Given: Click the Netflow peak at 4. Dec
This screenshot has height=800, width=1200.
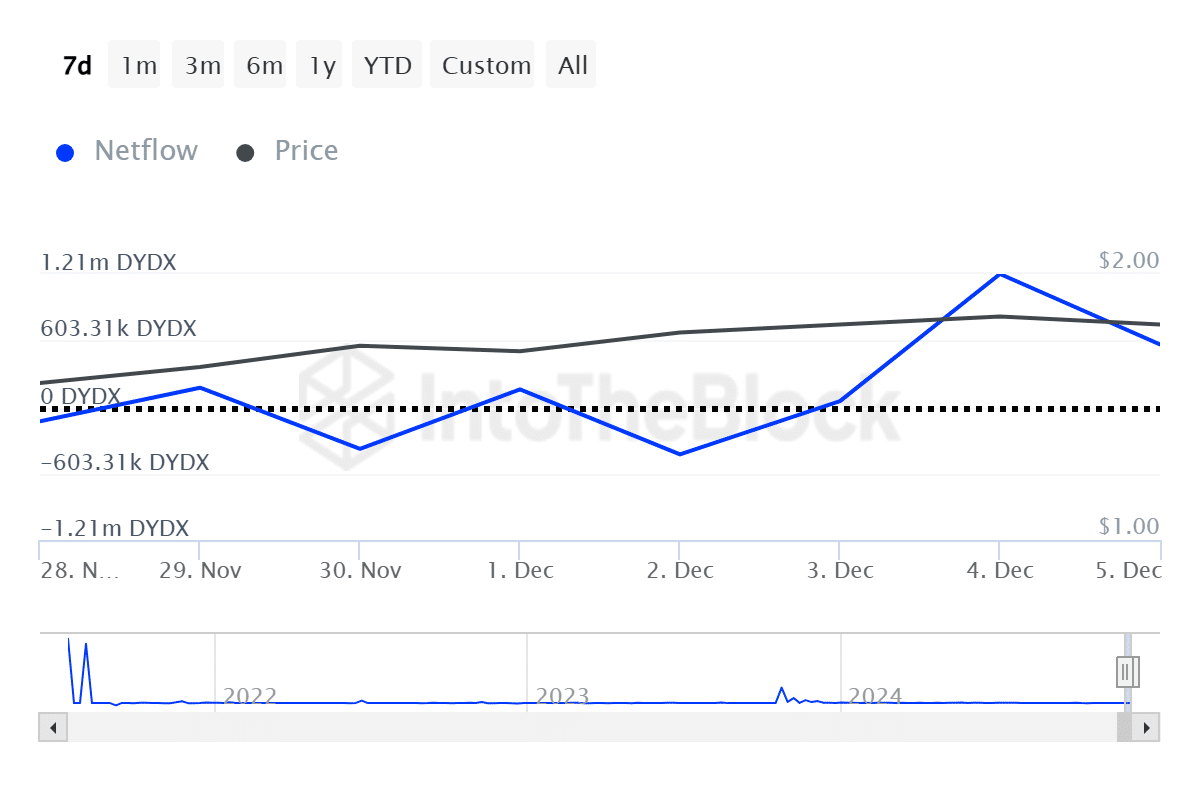Looking at the screenshot, I should [1000, 274].
